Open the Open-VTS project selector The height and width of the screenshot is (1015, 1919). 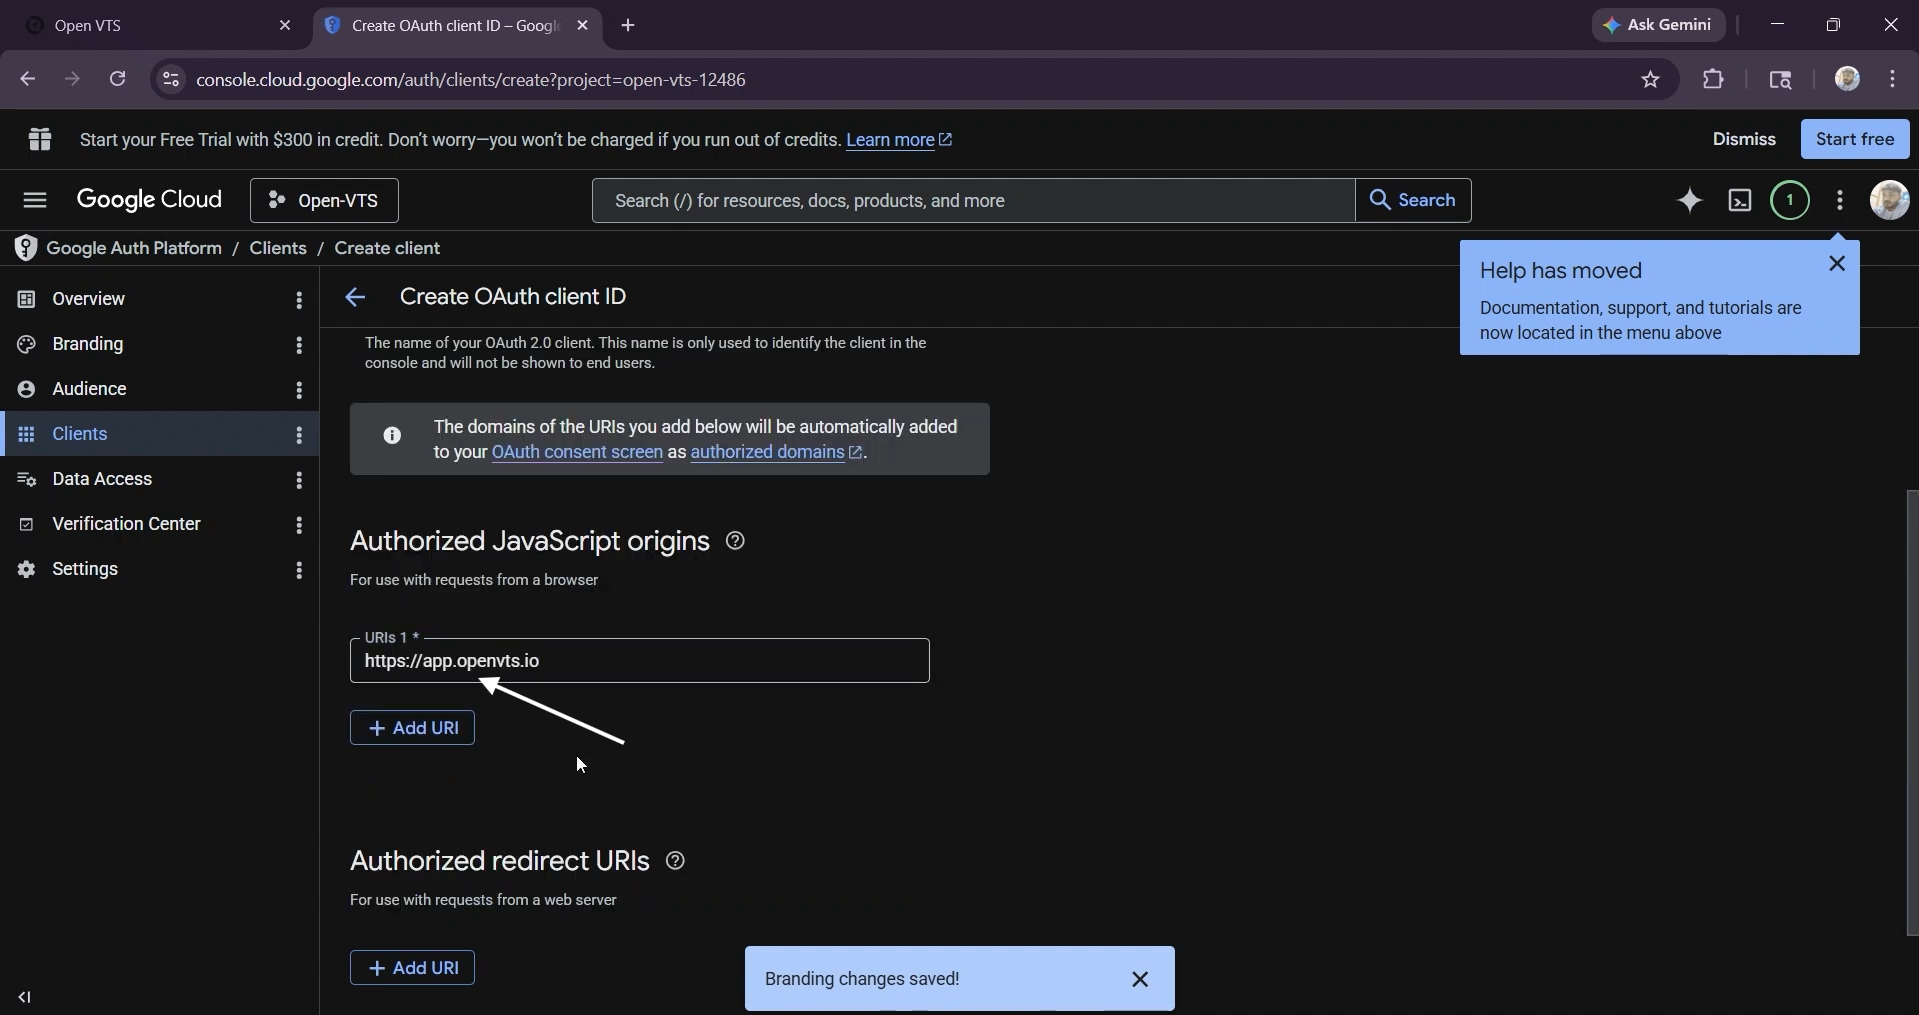[324, 200]
